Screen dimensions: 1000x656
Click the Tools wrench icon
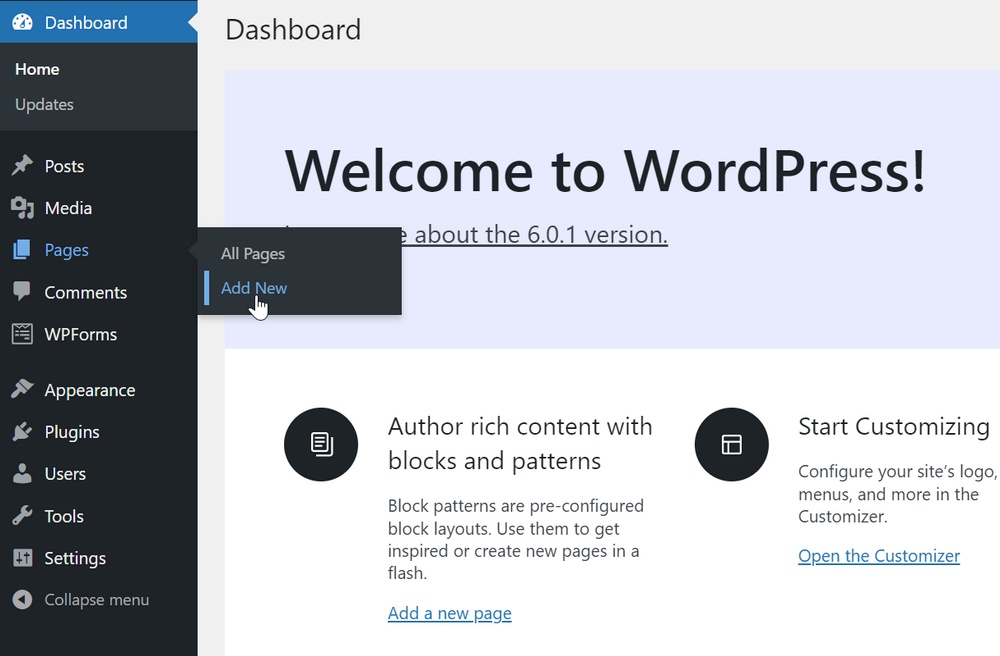(22, 515)
